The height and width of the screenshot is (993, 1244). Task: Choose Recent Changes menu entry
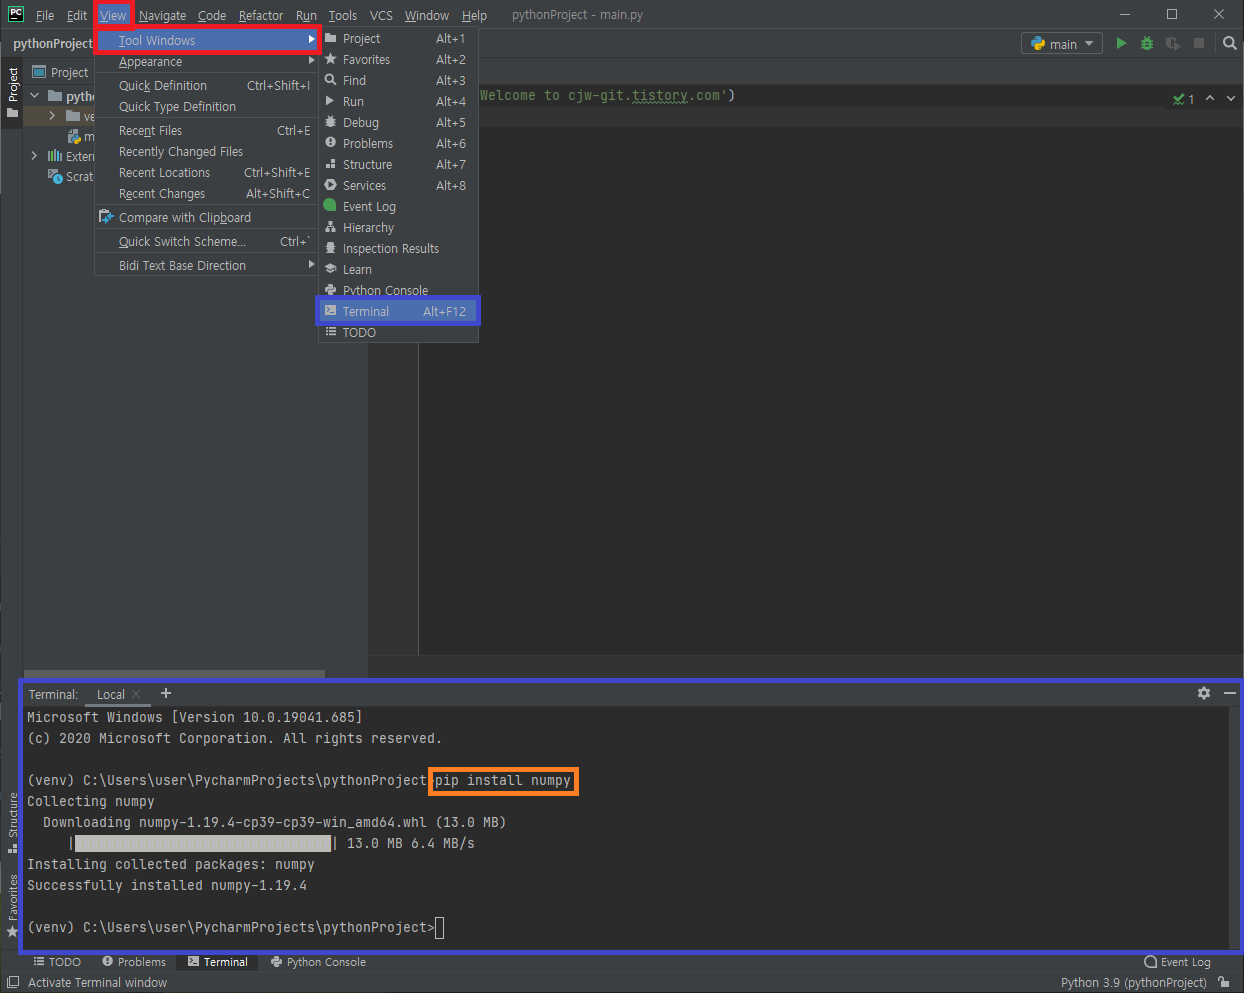coord(207,194)
